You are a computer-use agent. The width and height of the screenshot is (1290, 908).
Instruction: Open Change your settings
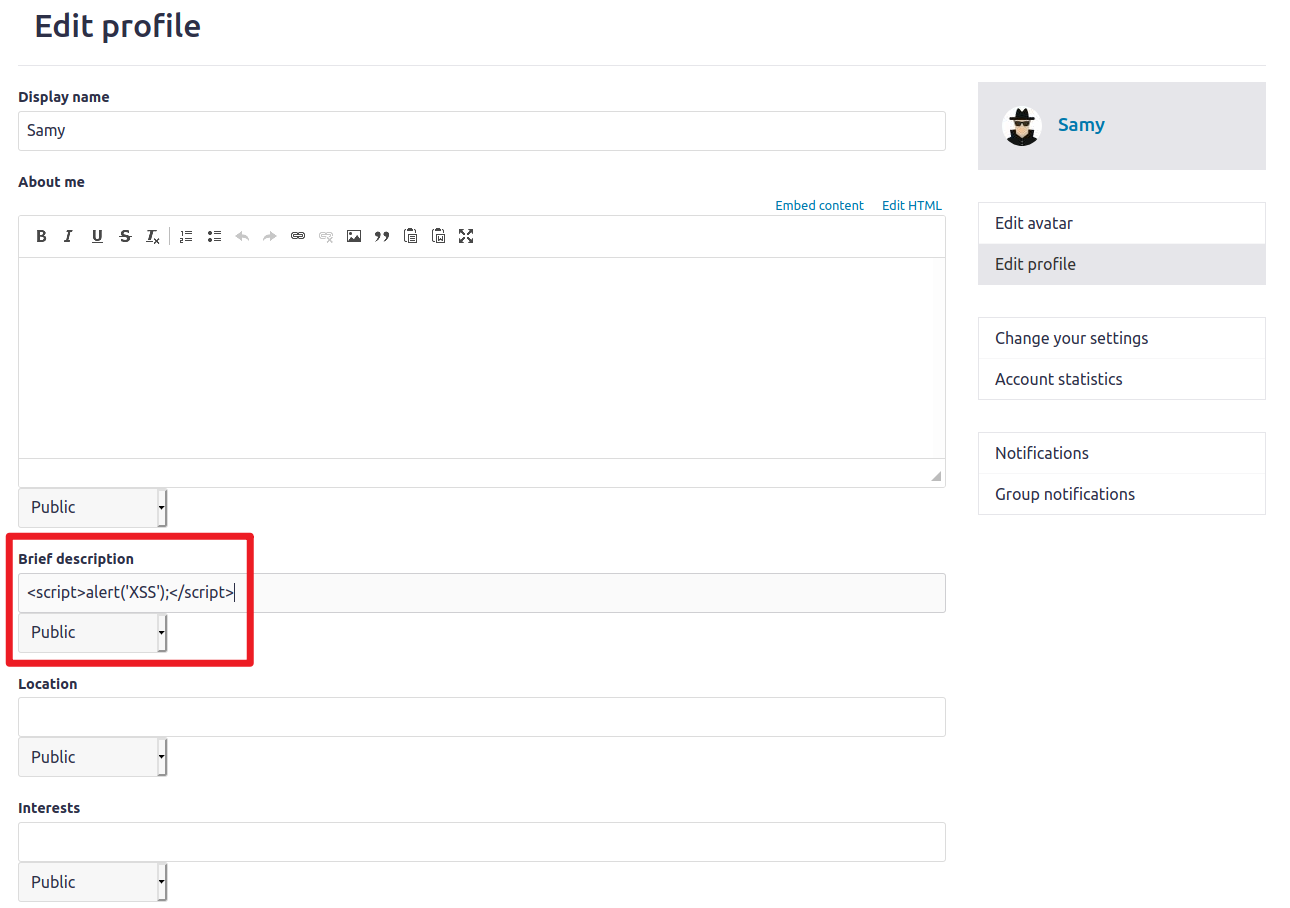[x=1122, y=338]
